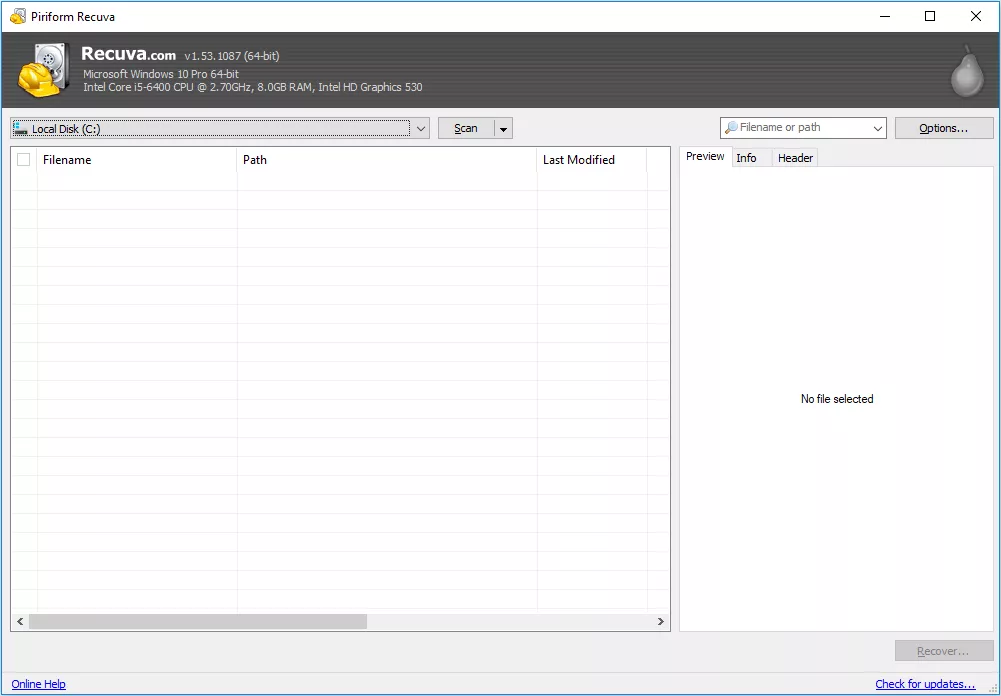Open the Options dialog
1001x696 pixels.
coord(943,128)
